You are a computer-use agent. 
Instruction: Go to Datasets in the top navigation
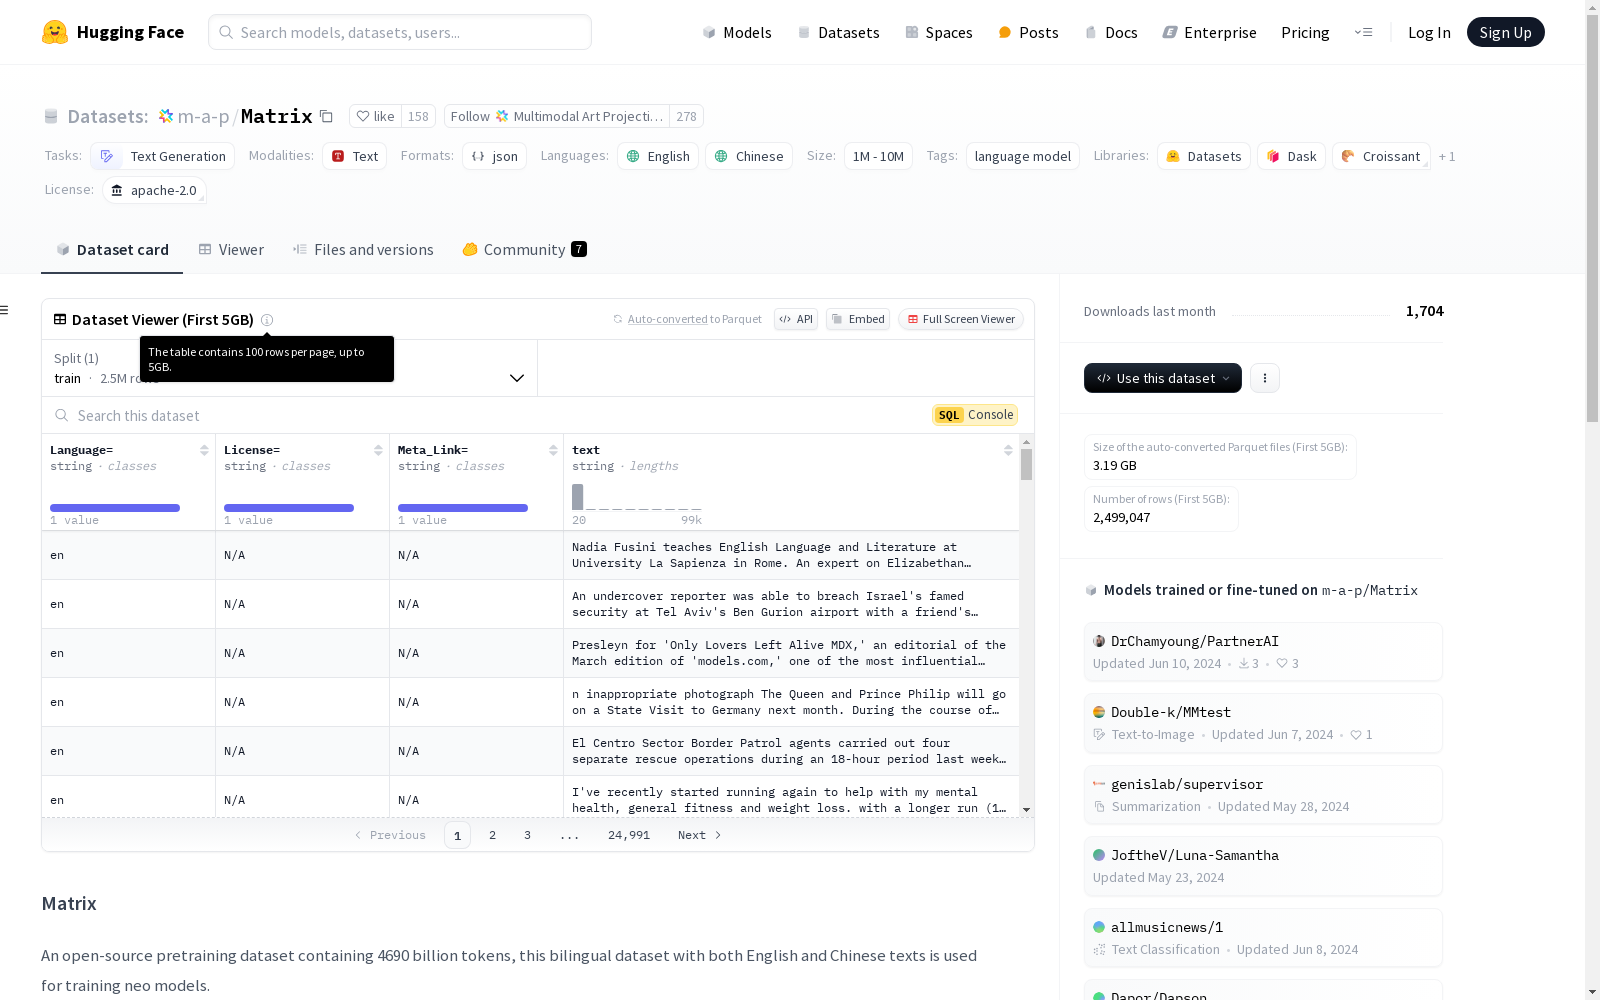[838, 32]
